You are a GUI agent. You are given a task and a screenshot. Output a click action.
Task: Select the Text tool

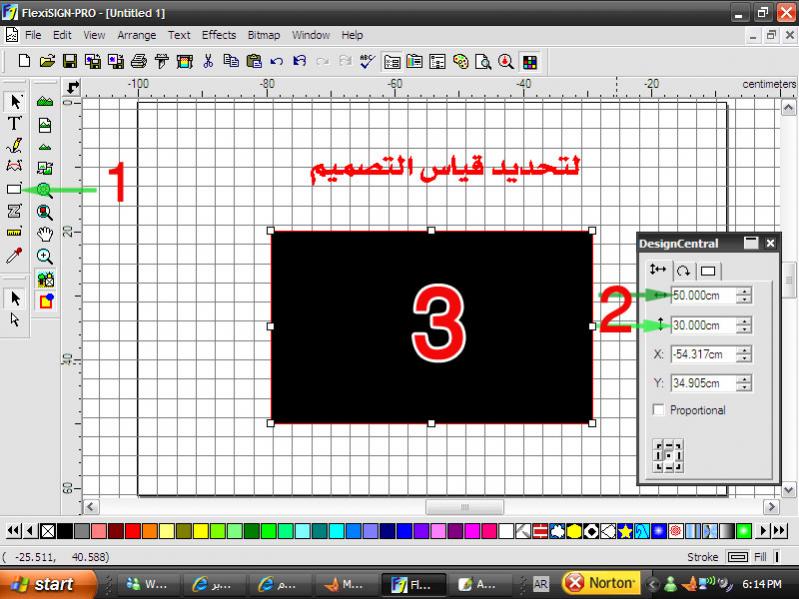coord(14,123)
